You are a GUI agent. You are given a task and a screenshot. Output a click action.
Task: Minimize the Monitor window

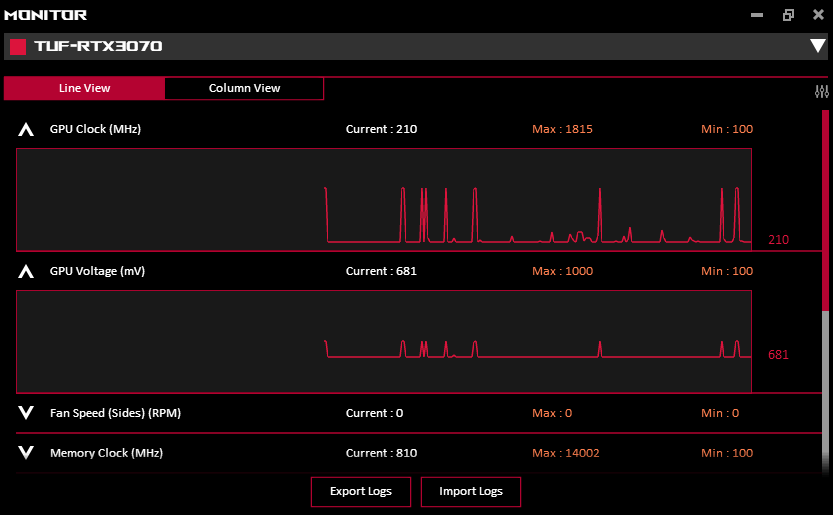click(757, 15)
